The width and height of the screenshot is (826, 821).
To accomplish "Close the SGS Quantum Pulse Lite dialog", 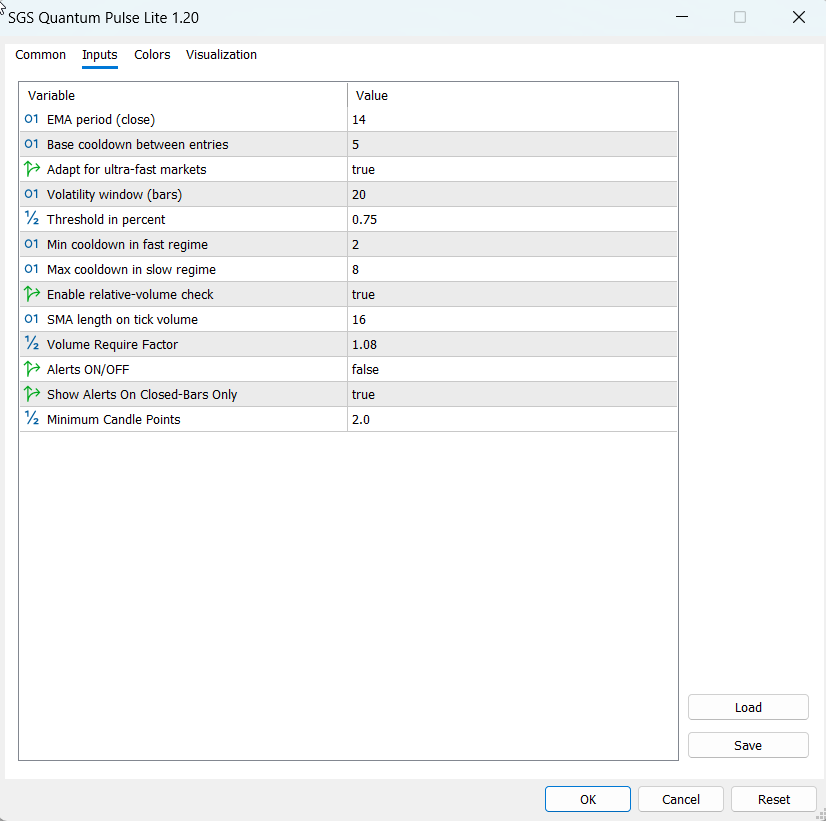I will coord(799,17).
